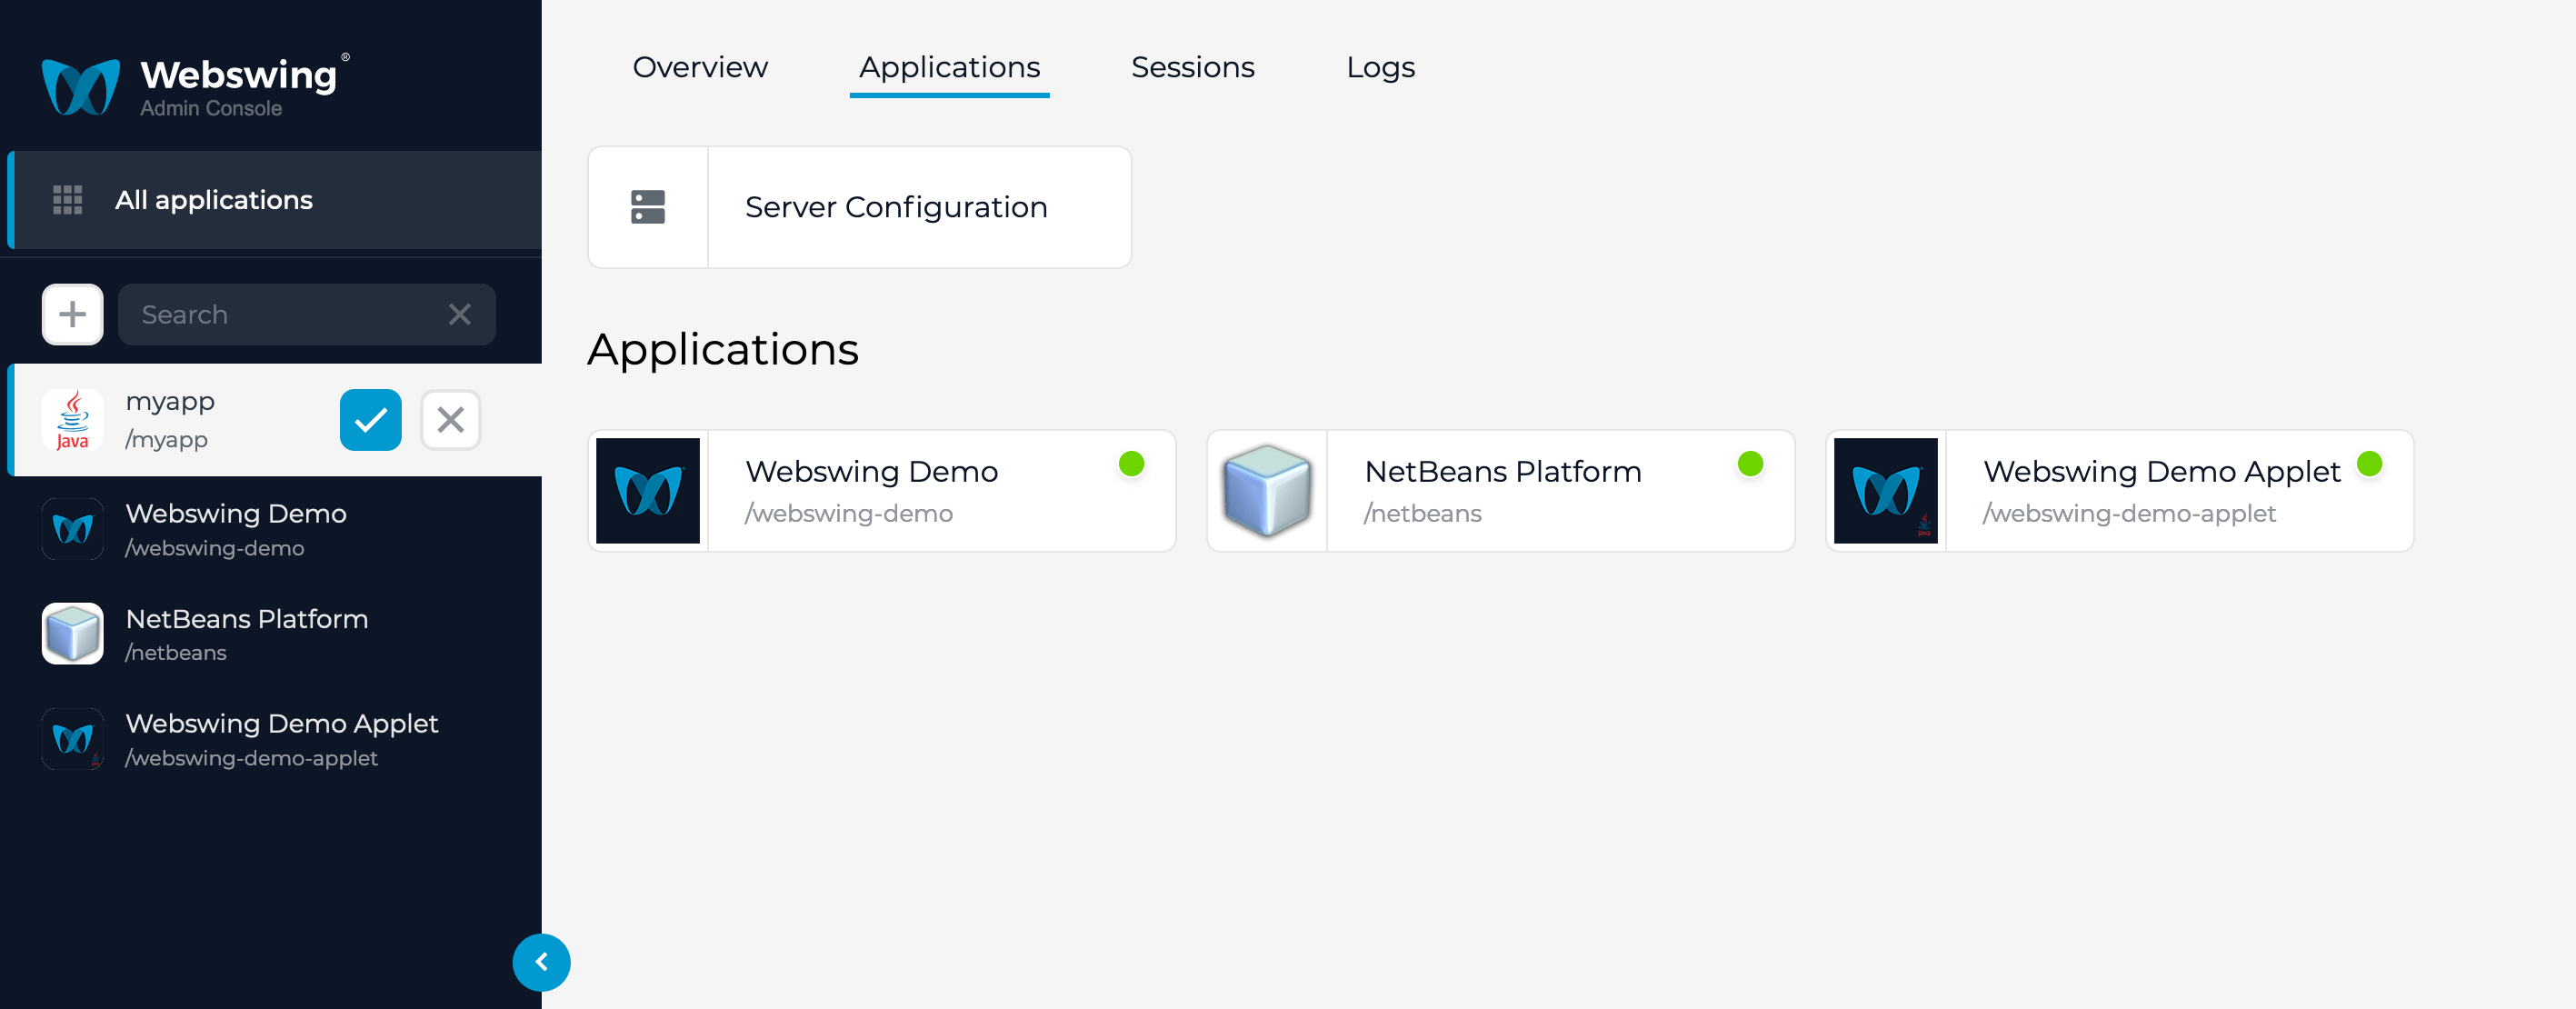2576x1009 pixels.
Task: Click the Add application plus button
Action: click(x=73, y=314)
